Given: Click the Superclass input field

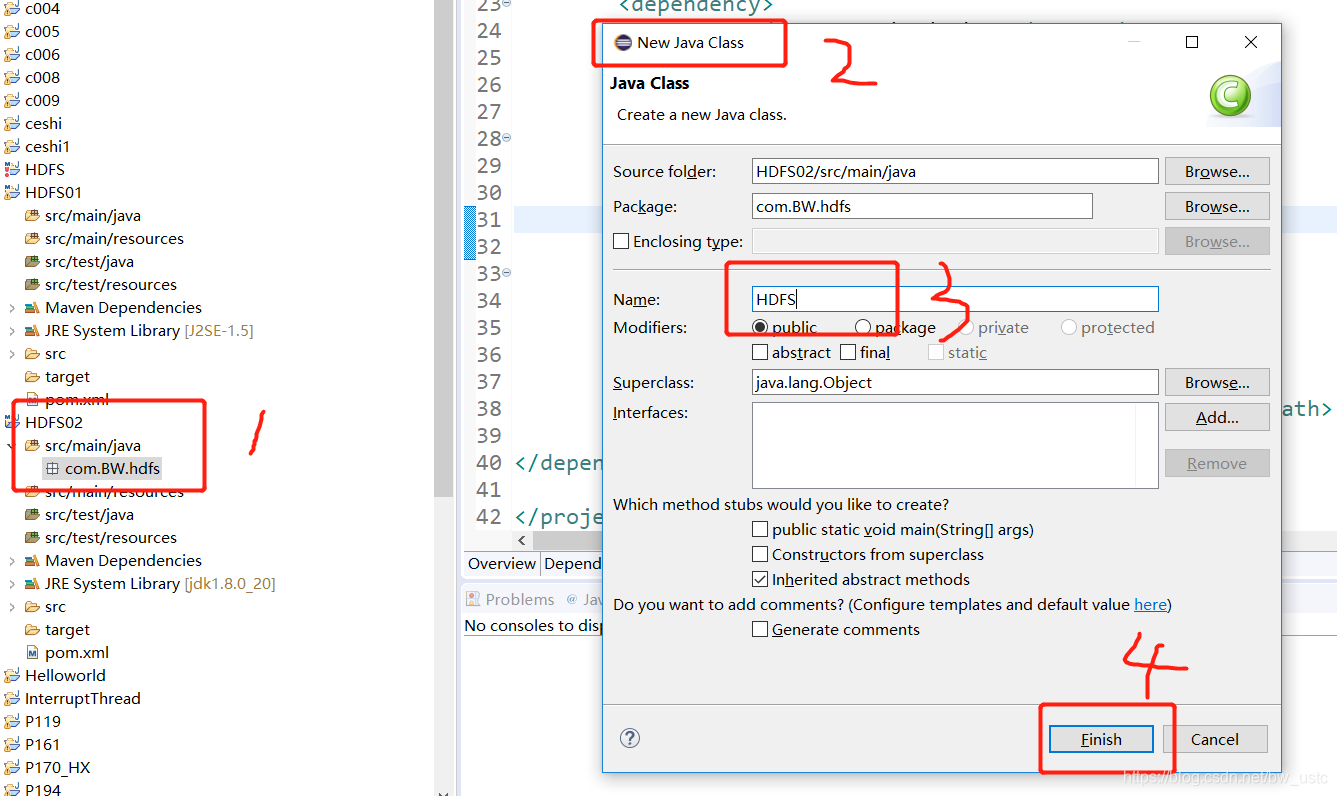Looking at the screenshot, I should pyautogui.click(x=955, y=382).
